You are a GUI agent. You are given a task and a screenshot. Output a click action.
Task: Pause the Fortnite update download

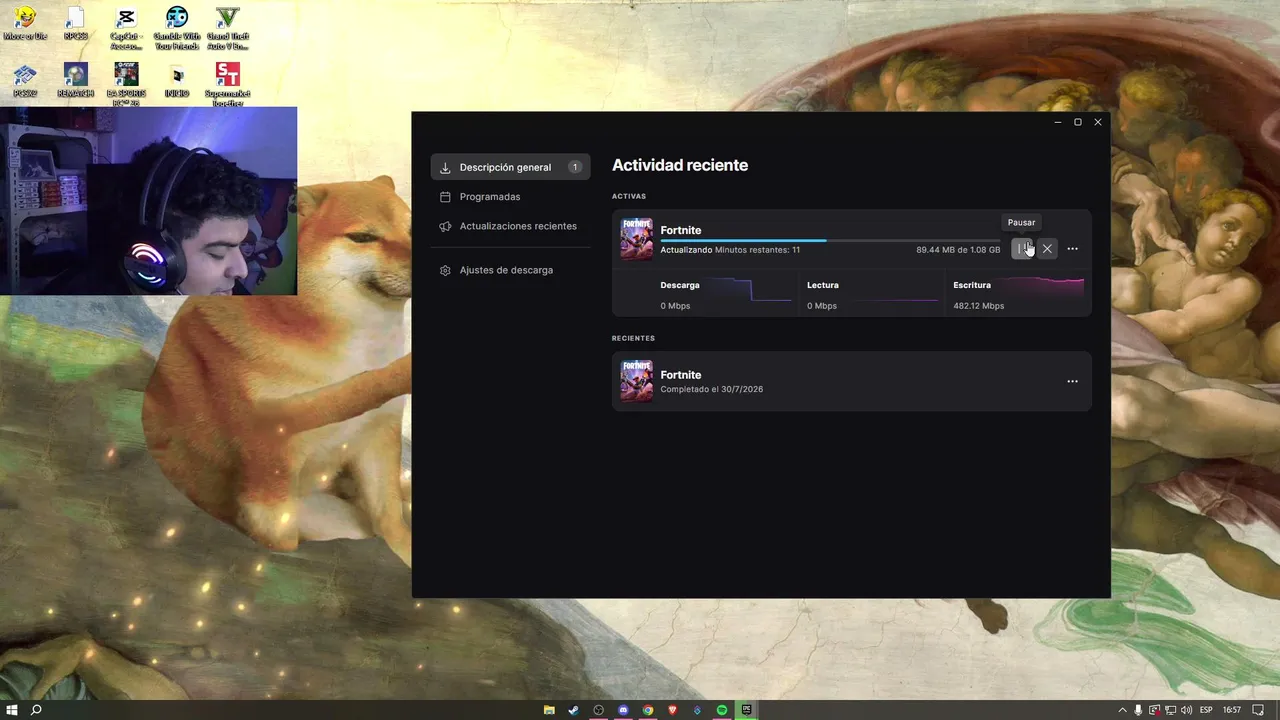1022,249
